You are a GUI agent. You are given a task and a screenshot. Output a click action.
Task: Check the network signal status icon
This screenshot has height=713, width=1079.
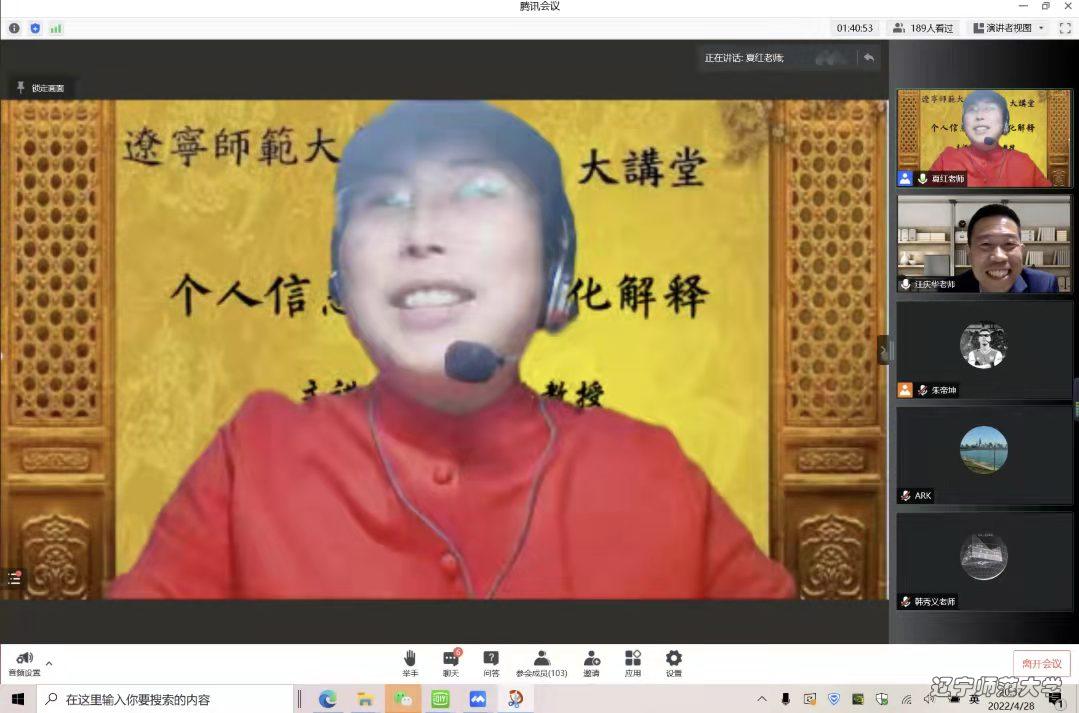[x=56, y=28]
